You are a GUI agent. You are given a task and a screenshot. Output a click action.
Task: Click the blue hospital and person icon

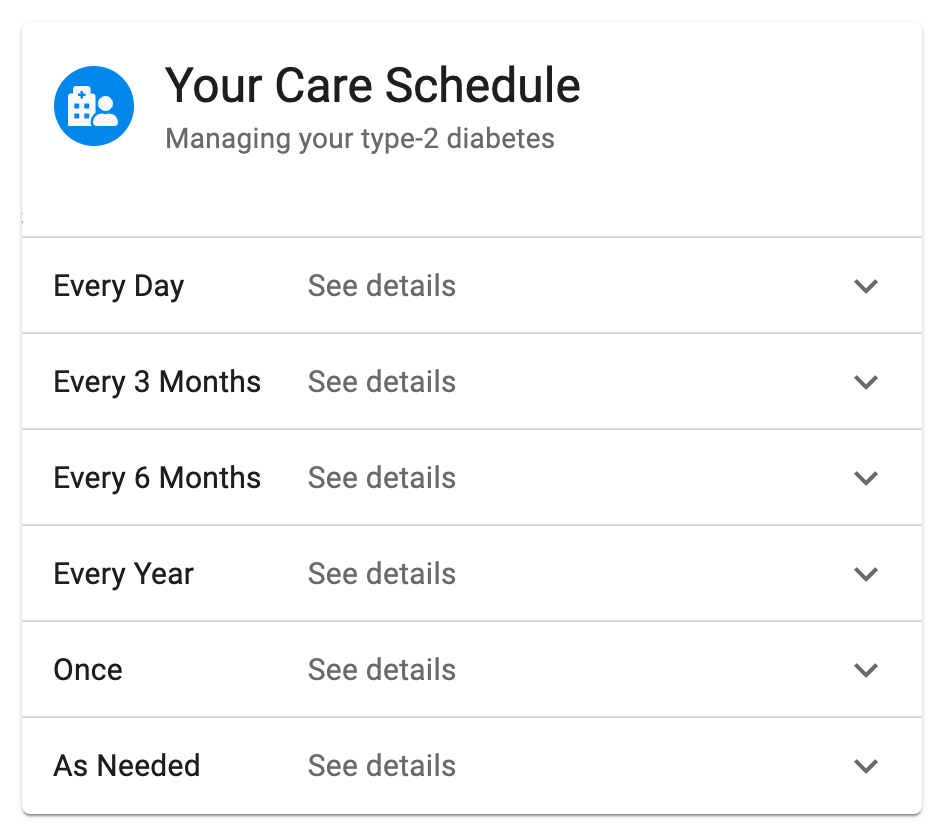click(94, 106)
